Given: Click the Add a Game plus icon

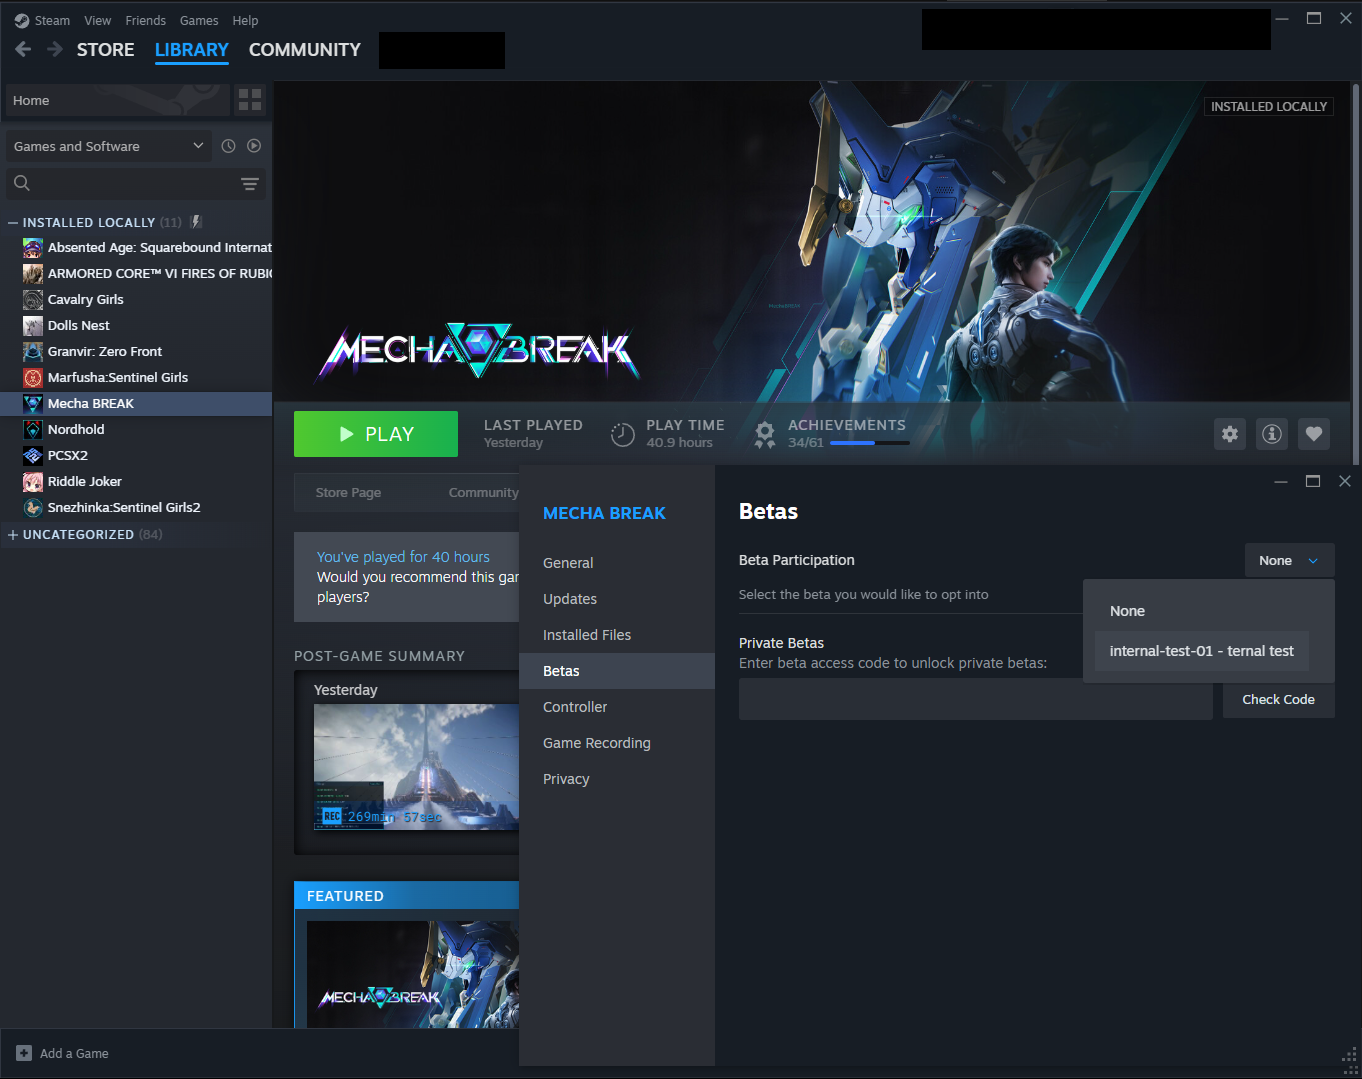Looking at the screenshot, I should click(24, 1053).
